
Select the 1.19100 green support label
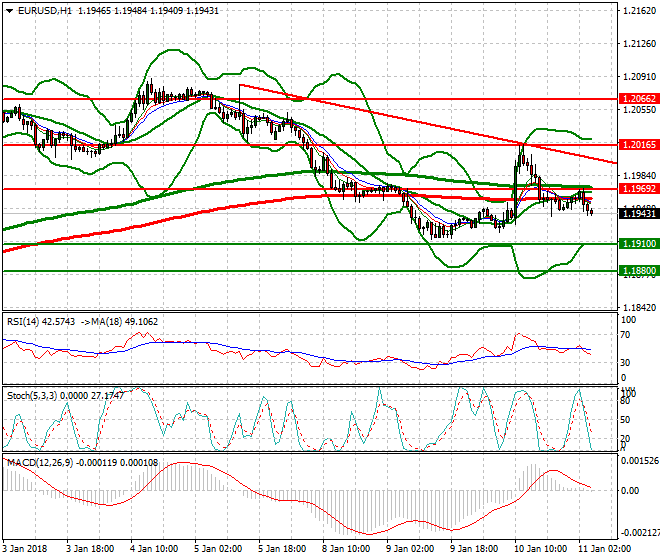click(x=638, y=243)
